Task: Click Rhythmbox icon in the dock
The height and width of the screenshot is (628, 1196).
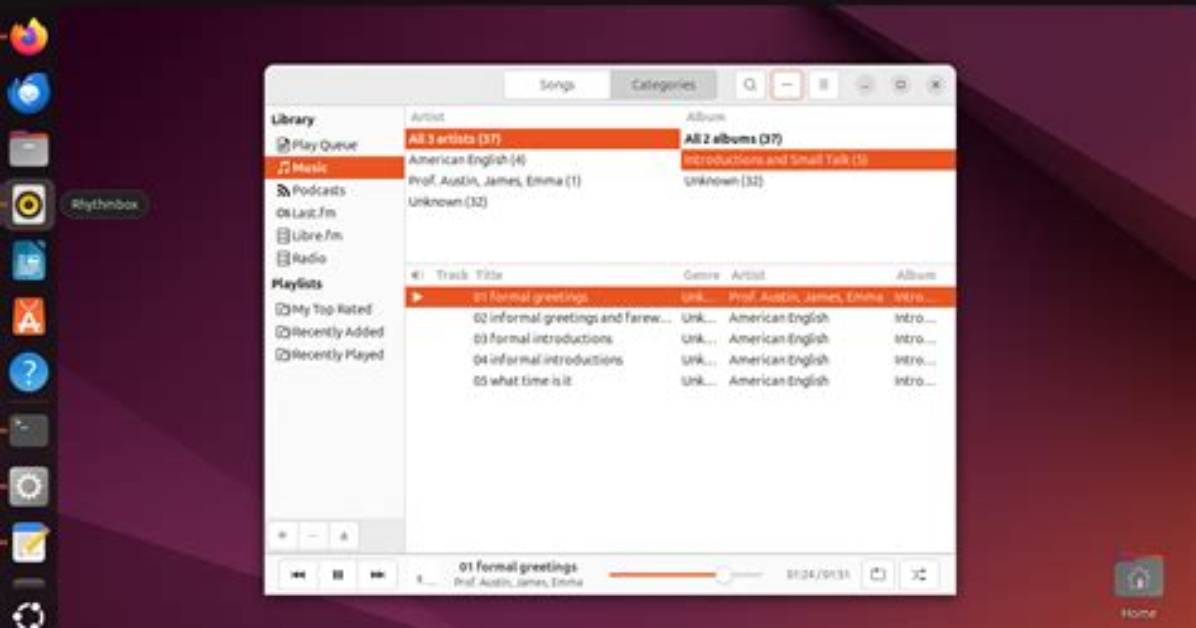Action: pyautogui.click(x=28, y=205)
